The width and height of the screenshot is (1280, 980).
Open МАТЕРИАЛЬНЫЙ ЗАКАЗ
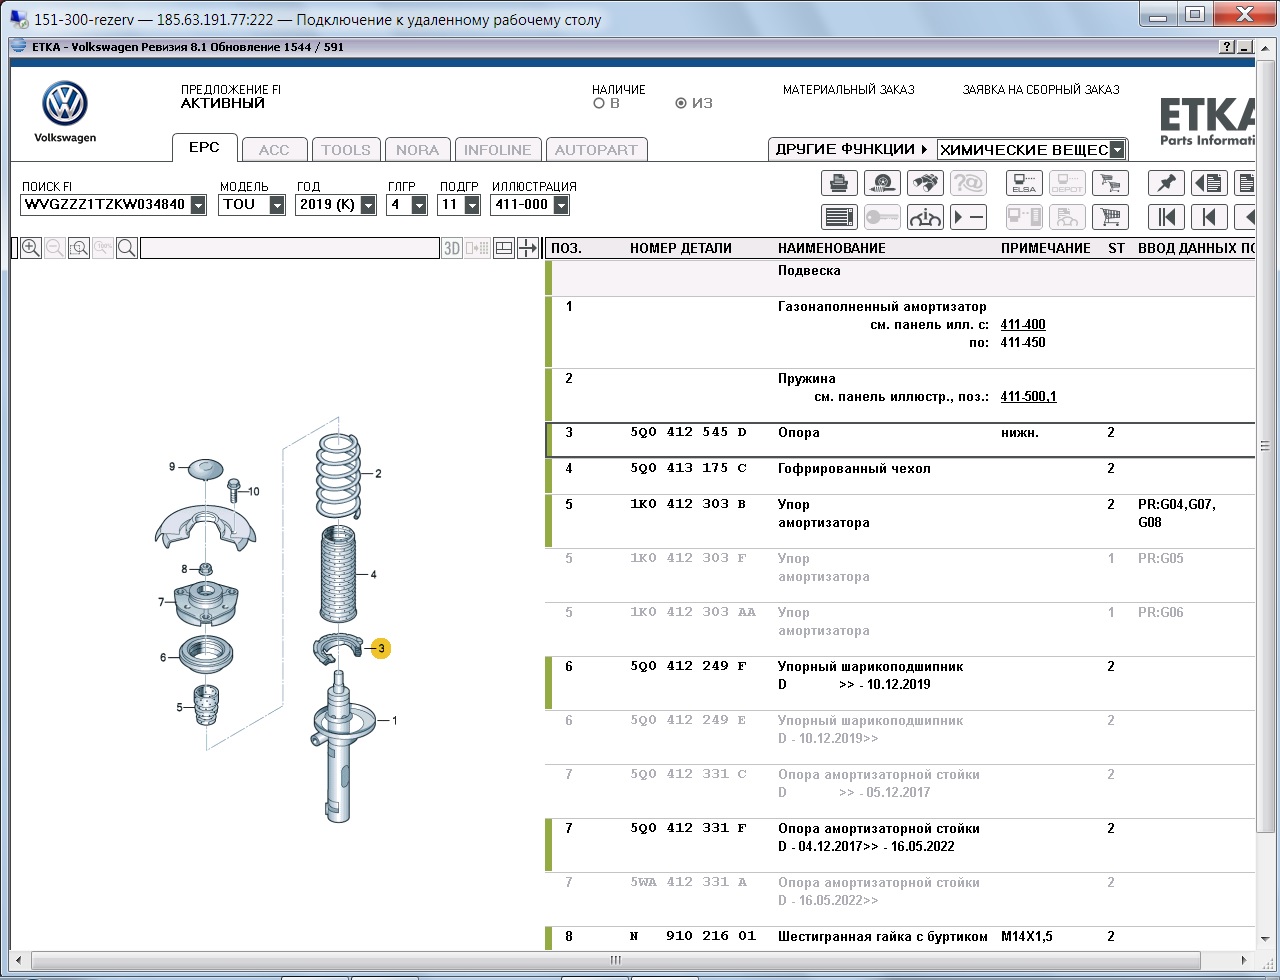point(849,90)
